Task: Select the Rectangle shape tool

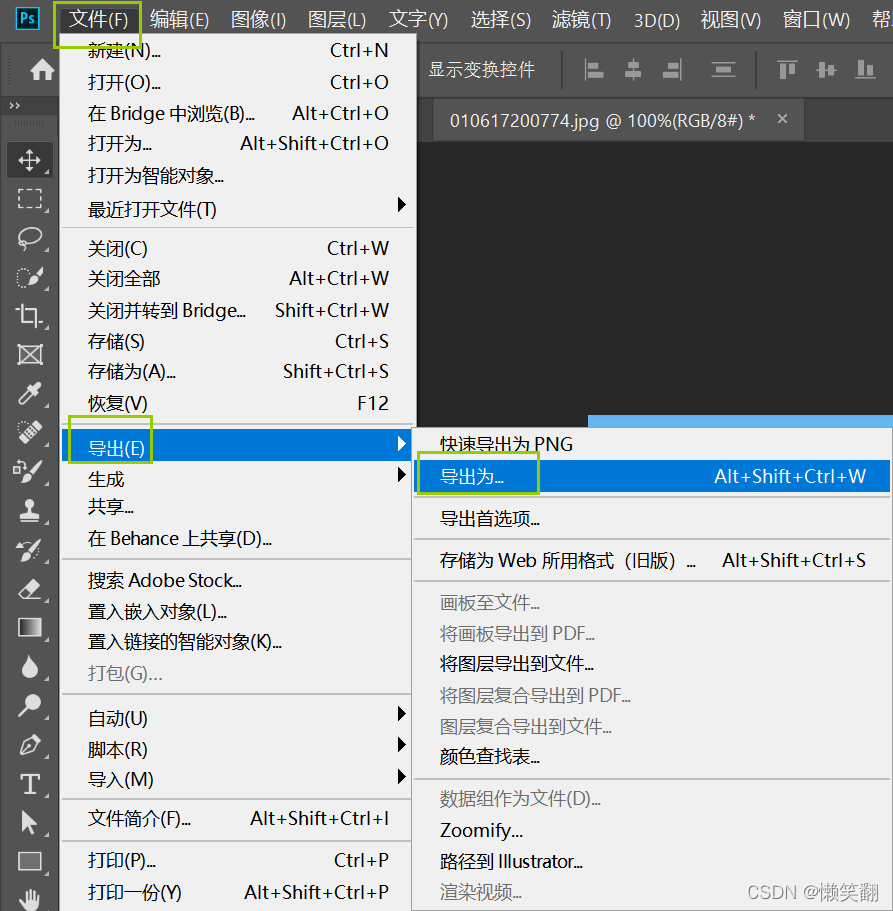Action: tap(30, 862)
